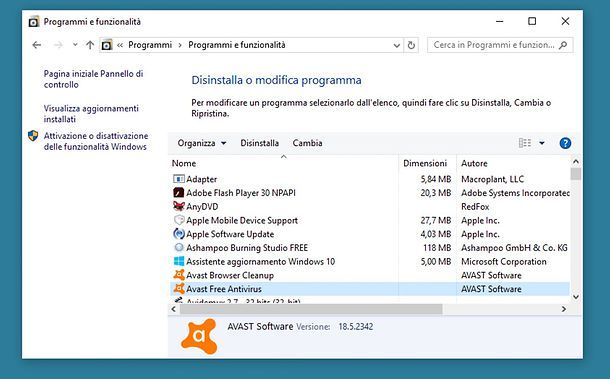This screenshot has width=610, height=379.
Task: Open Visualizza aggiornamenti installati link
Action: pyautogui.click(x=91, y=114)
